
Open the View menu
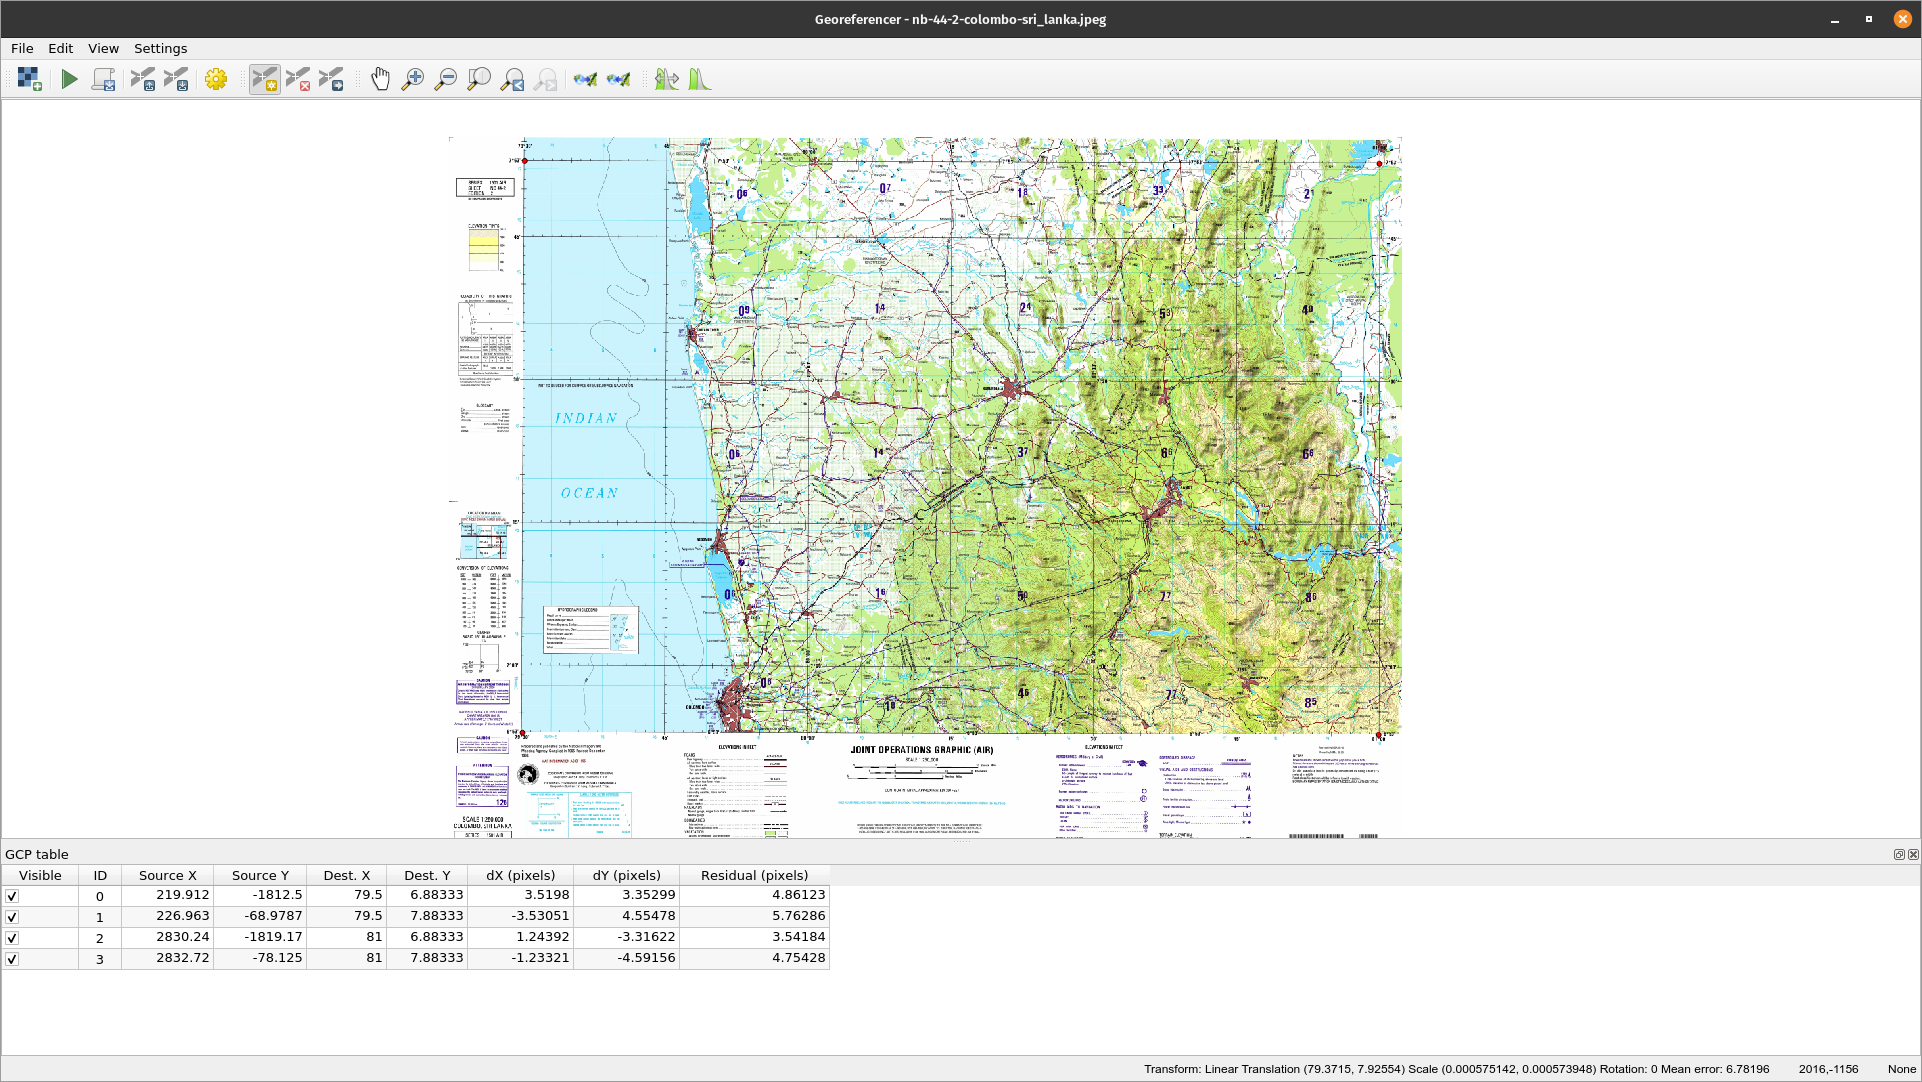[x=103, y=48]
